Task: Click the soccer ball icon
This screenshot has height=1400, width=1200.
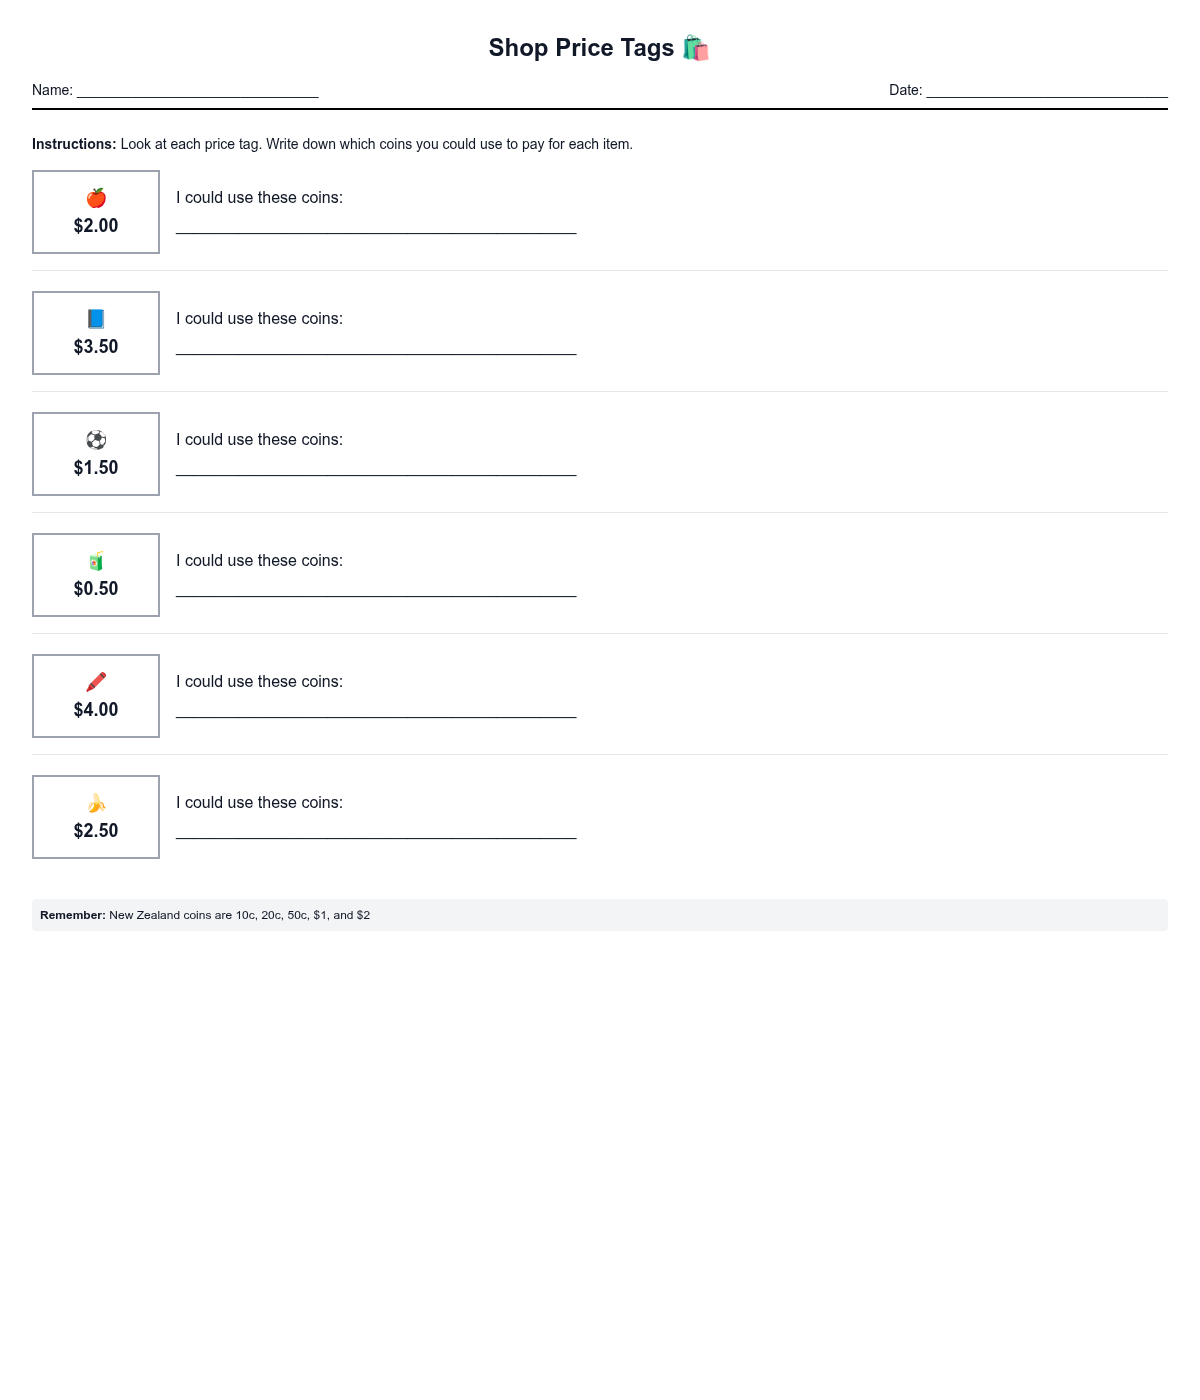Action: (96, 440)
